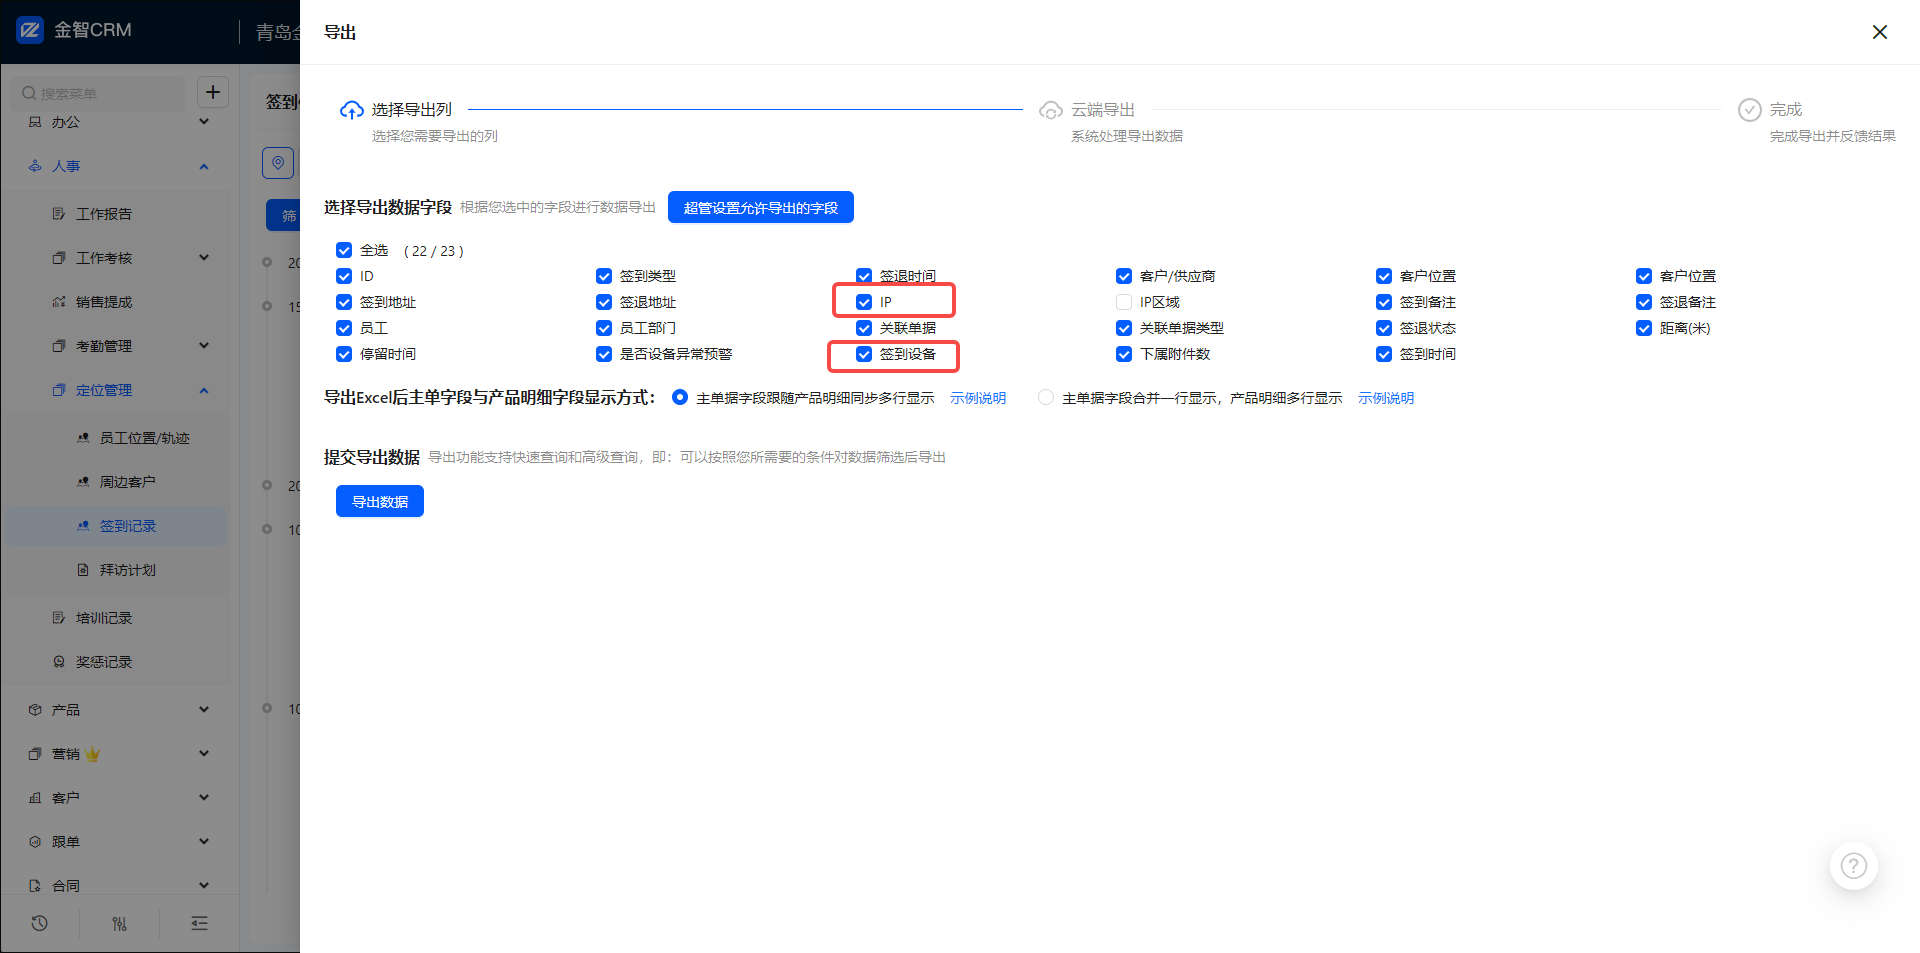Click the 完成 step label
1920x953 pixels.
pos(1786,109)
